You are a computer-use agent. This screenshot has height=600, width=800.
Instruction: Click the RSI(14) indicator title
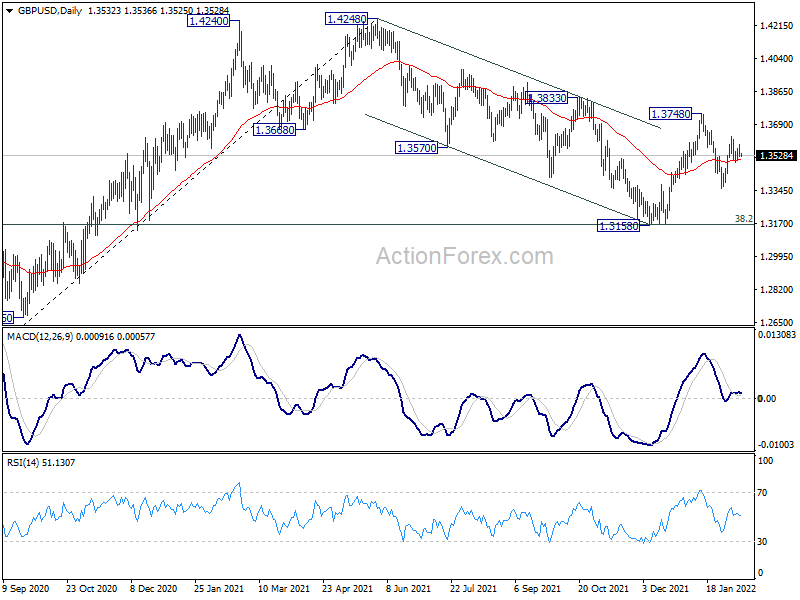[x=22, y=463]
